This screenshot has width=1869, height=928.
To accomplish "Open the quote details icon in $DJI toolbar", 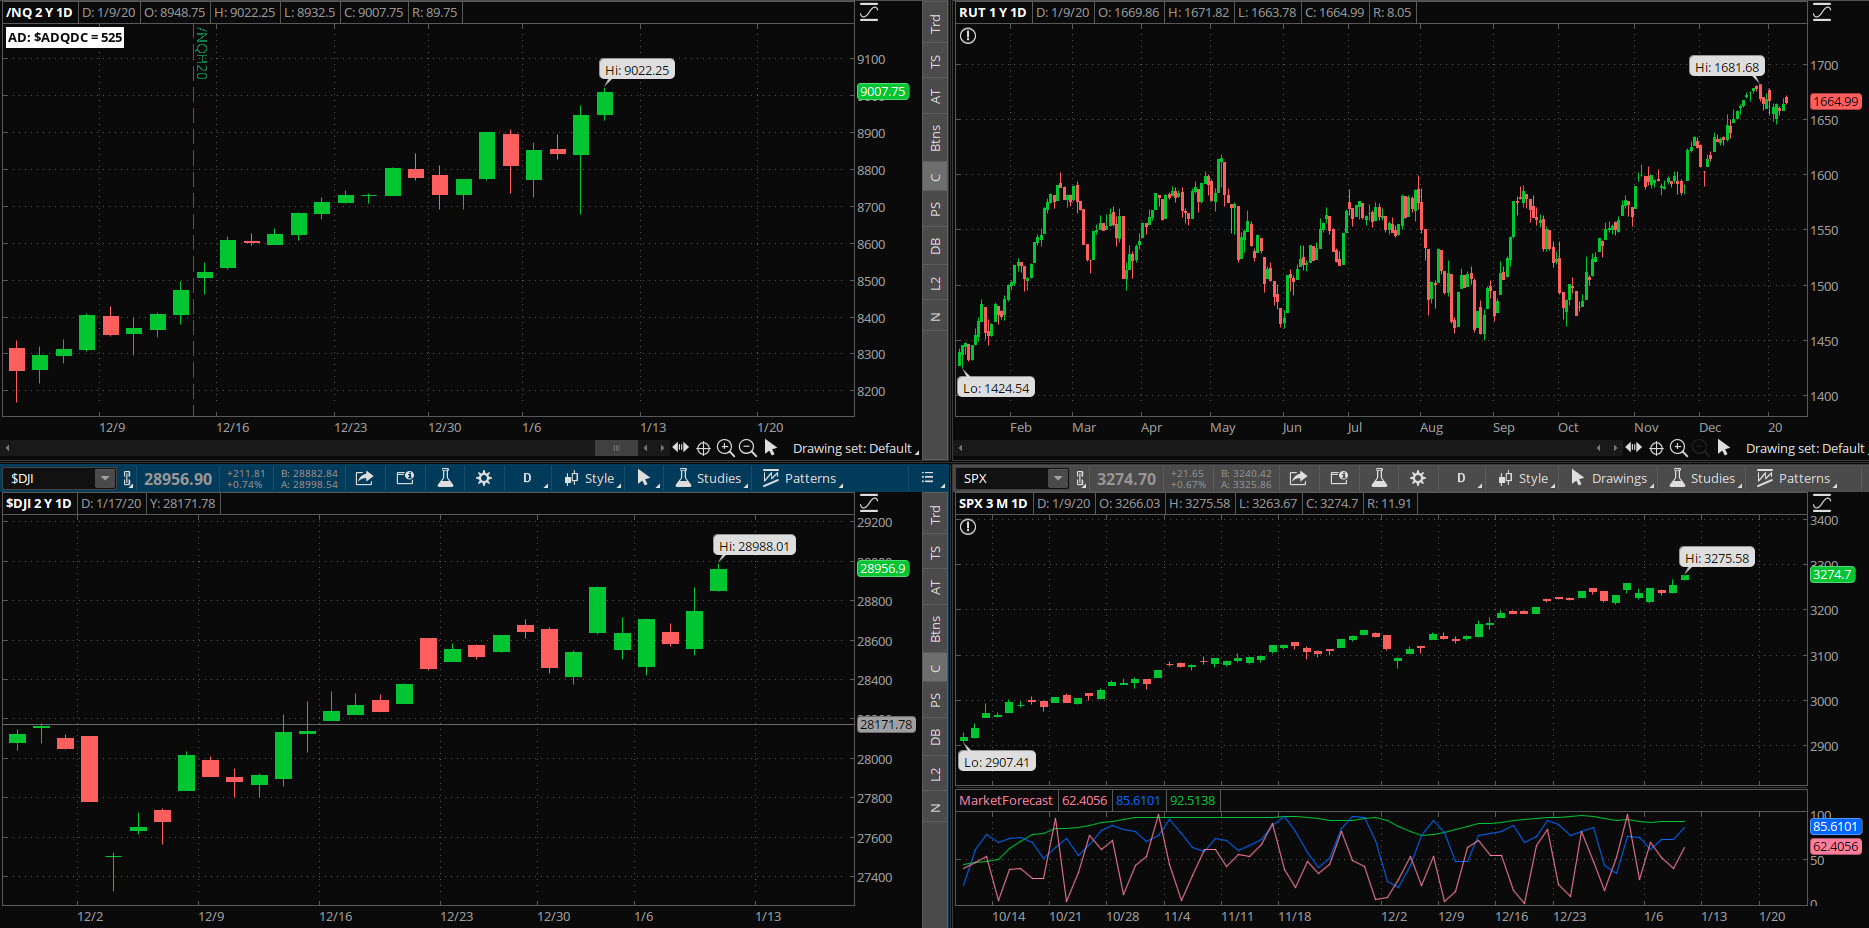I will (x=405, y=478).
